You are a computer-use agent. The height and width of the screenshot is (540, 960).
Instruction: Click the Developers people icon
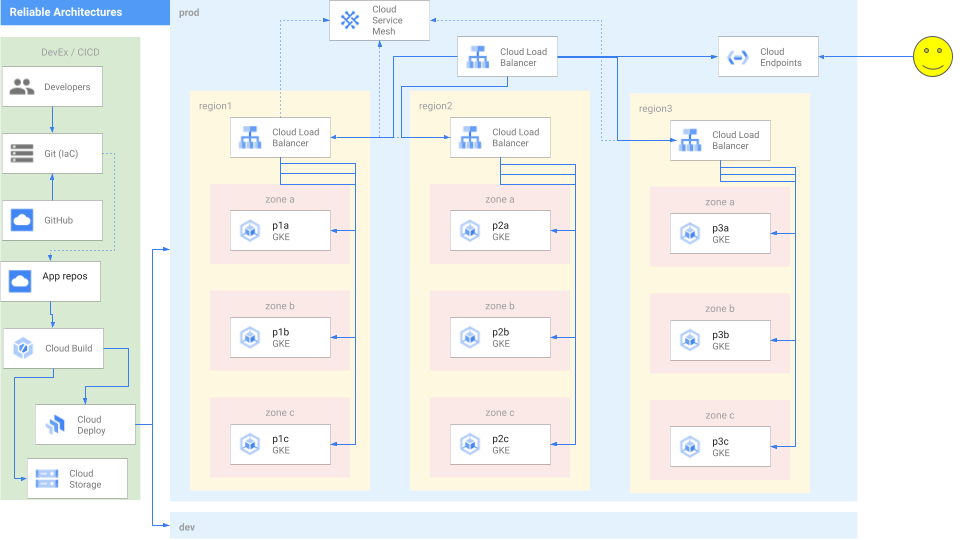click(x=22, y=87)
